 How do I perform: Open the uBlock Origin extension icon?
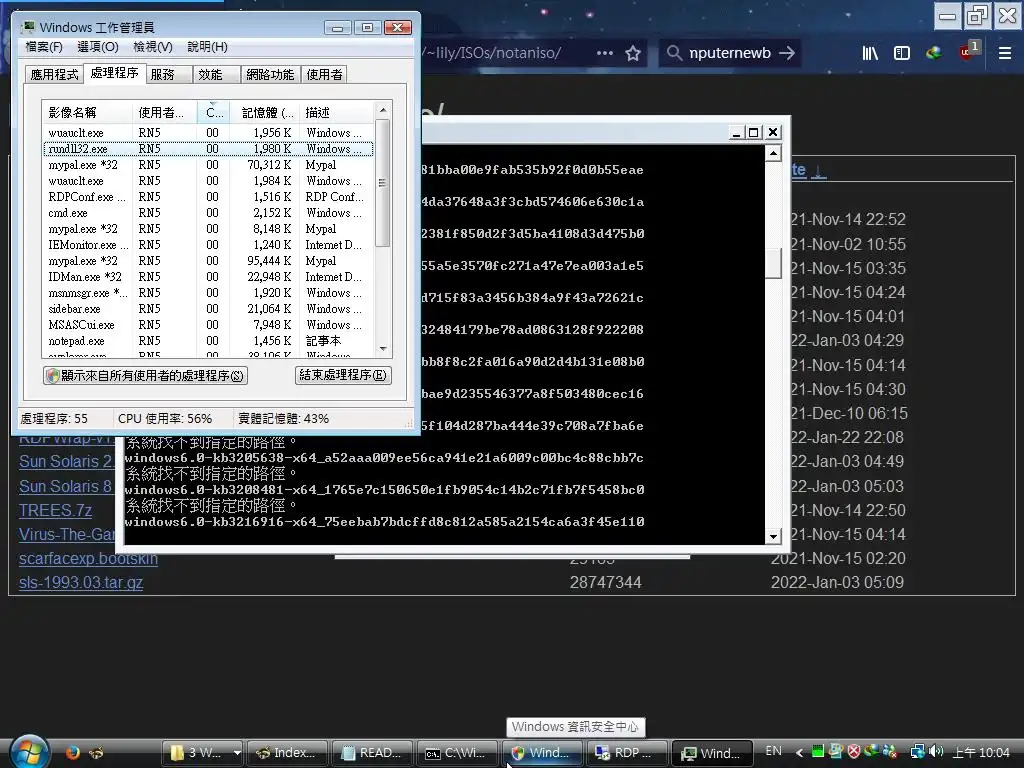pyautogui.click(x=968, y=52)
